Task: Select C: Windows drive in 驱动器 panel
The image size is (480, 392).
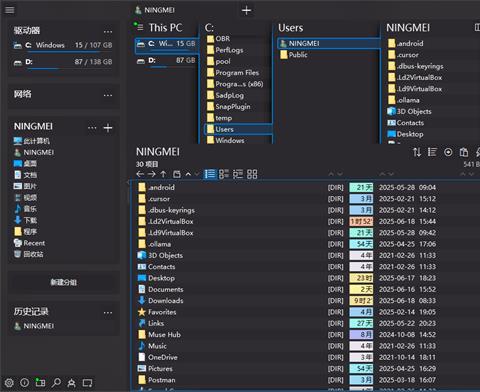Action: click(63, 45)
